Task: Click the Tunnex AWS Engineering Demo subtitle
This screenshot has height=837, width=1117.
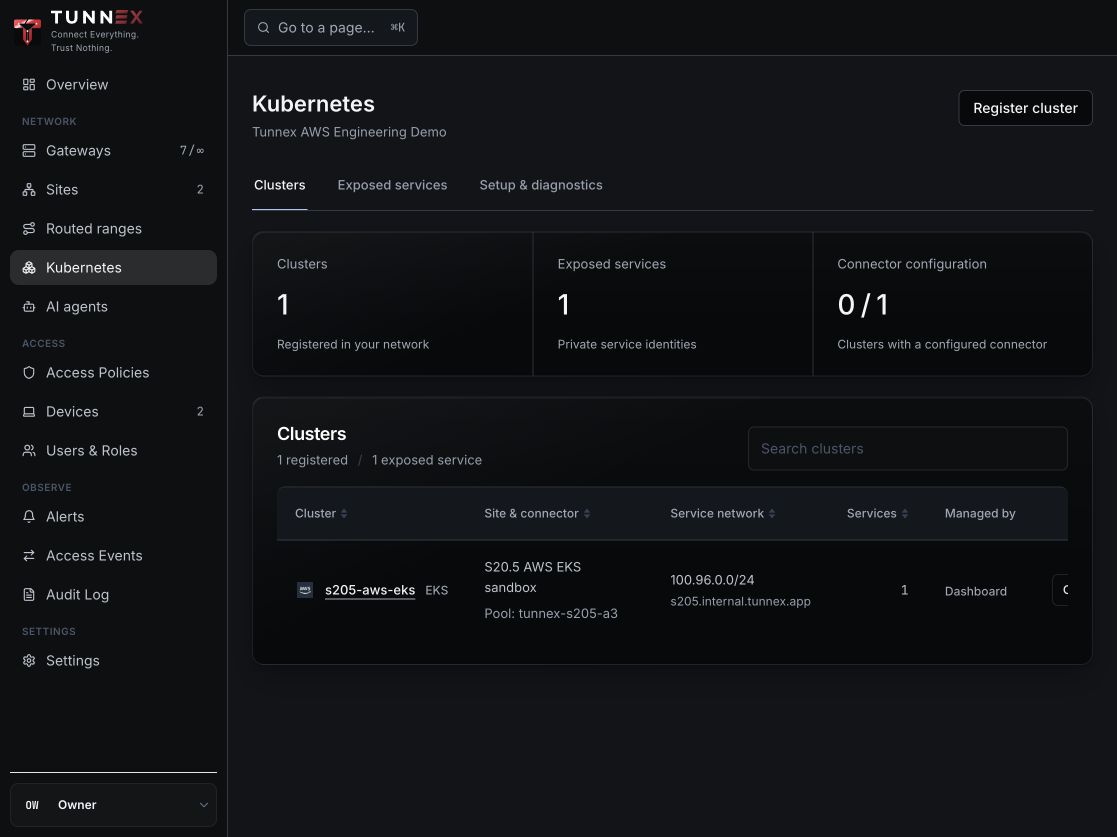Action: click(349, 132)
